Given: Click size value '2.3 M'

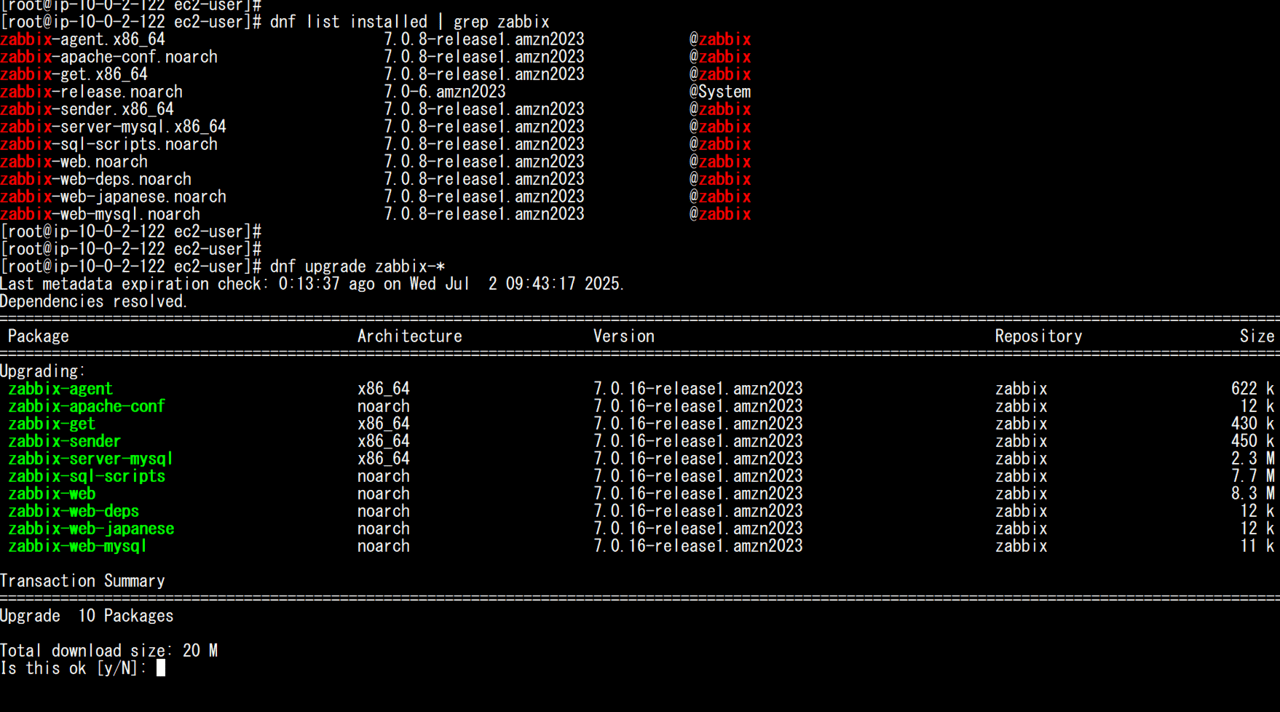Looking at the screenshot, I should pyautogui.click(x=1253, y=458).
